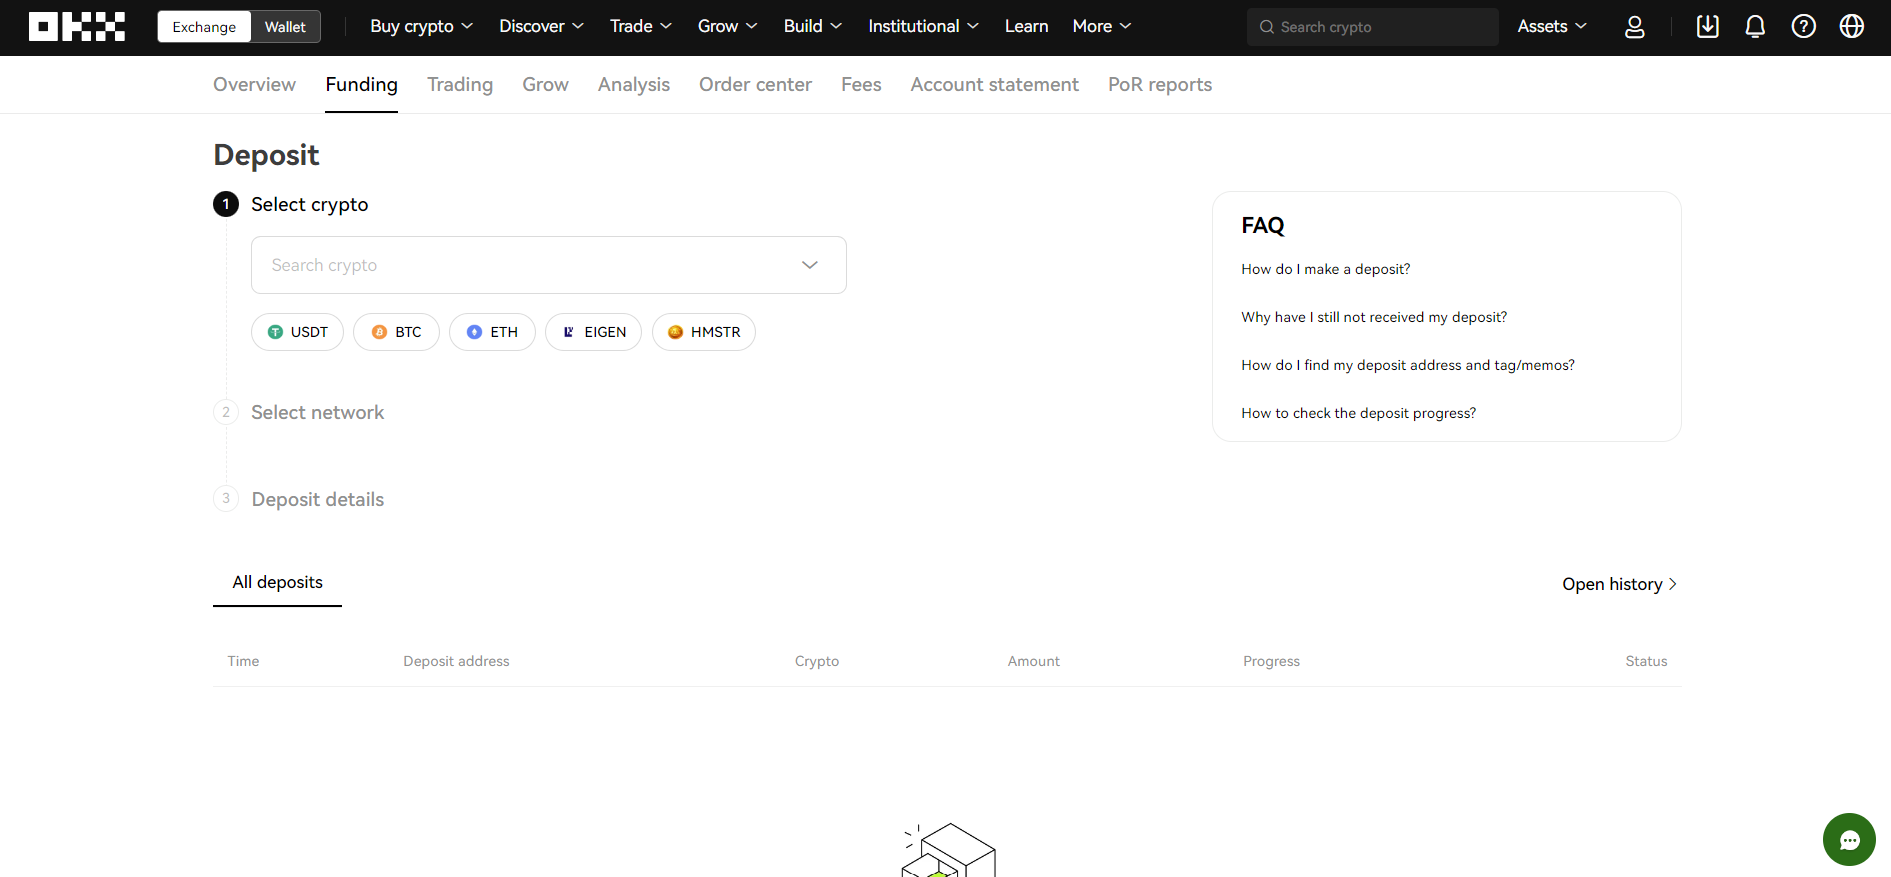Image resolution: width=1891 pixels, height=877 pixels.
Task: Switch to Exchange mode
Action: (204, 27)
